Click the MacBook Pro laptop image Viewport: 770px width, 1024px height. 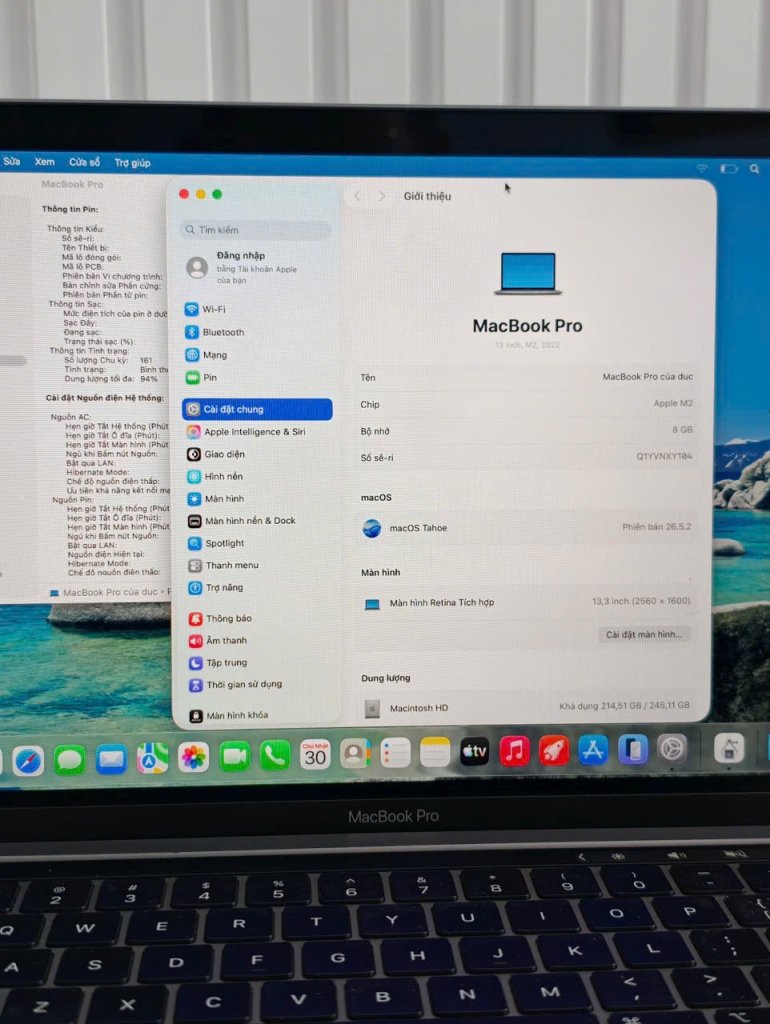[528, 274]
